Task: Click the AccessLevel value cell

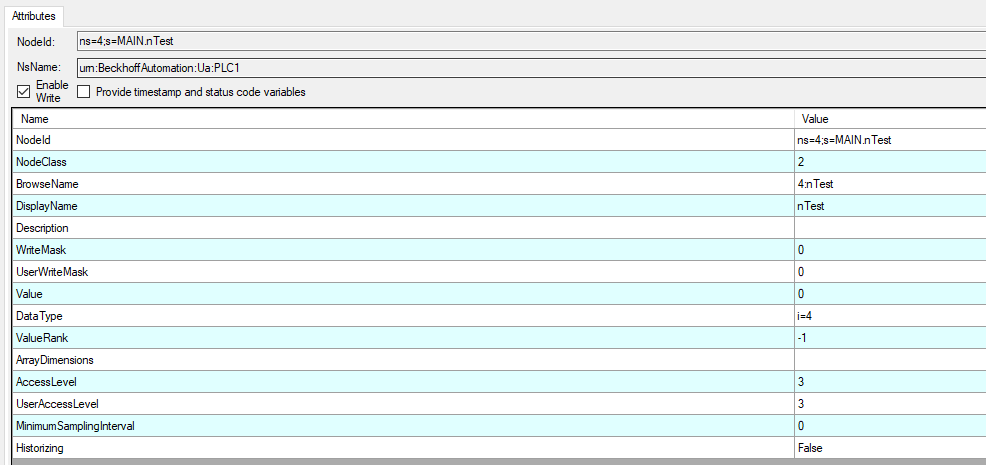Action: [x=890, y=382]
